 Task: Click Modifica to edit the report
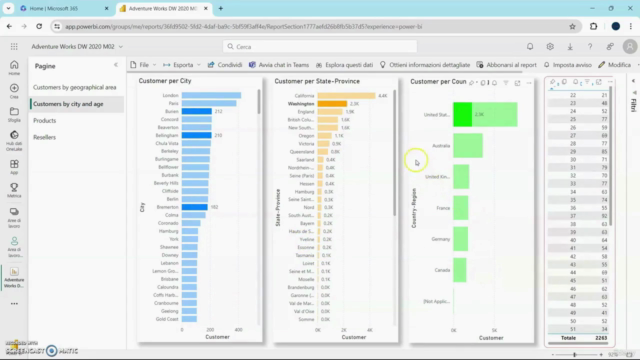615,65
